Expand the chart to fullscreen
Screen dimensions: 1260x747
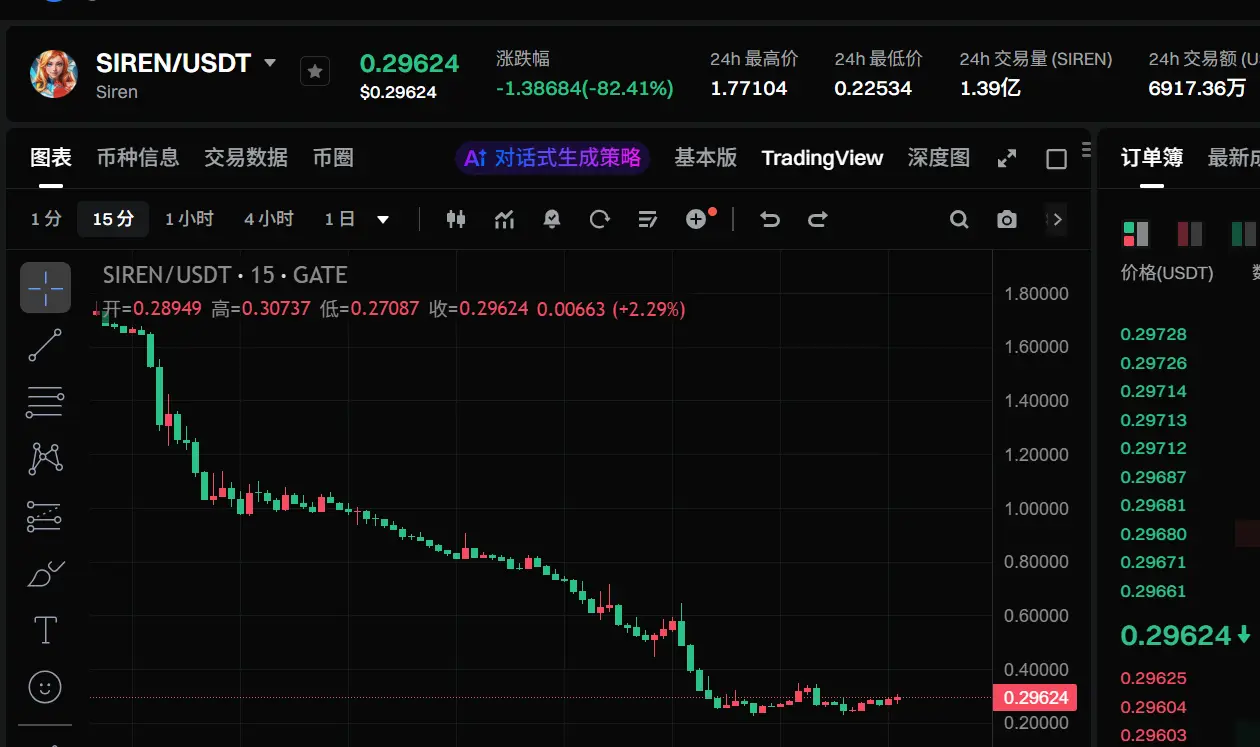[x=1007, y=158]
